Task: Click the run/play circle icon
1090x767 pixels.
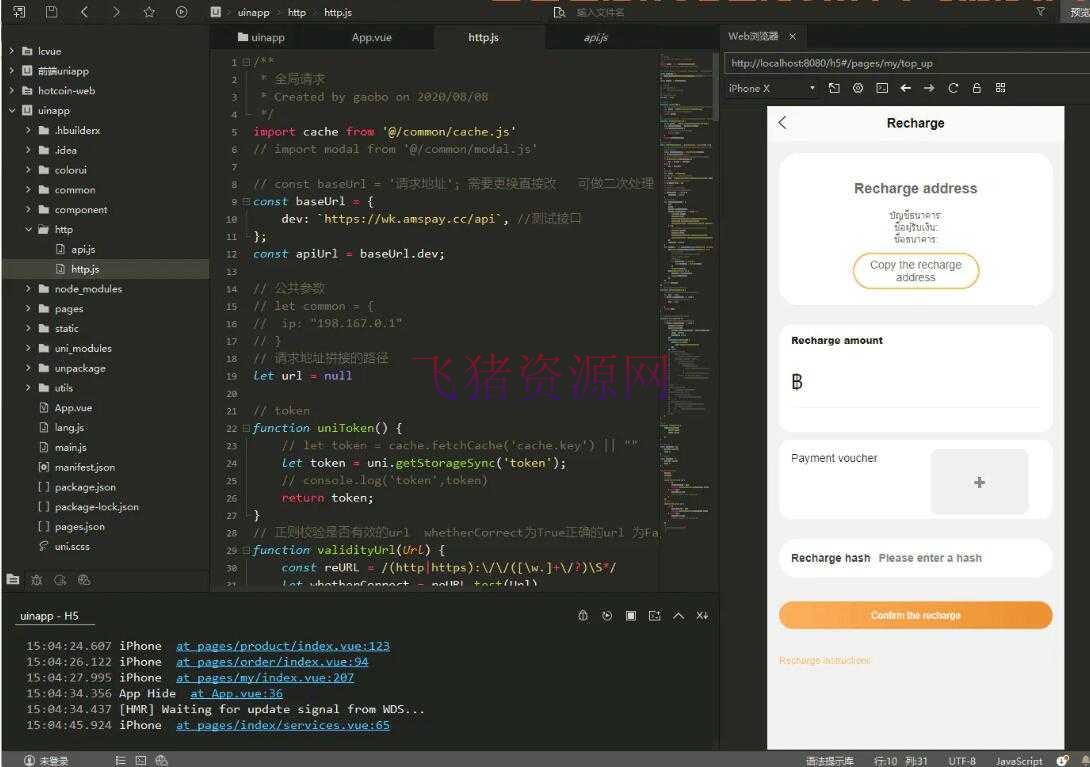Action: pyautogui.click(x=181, y=12)
